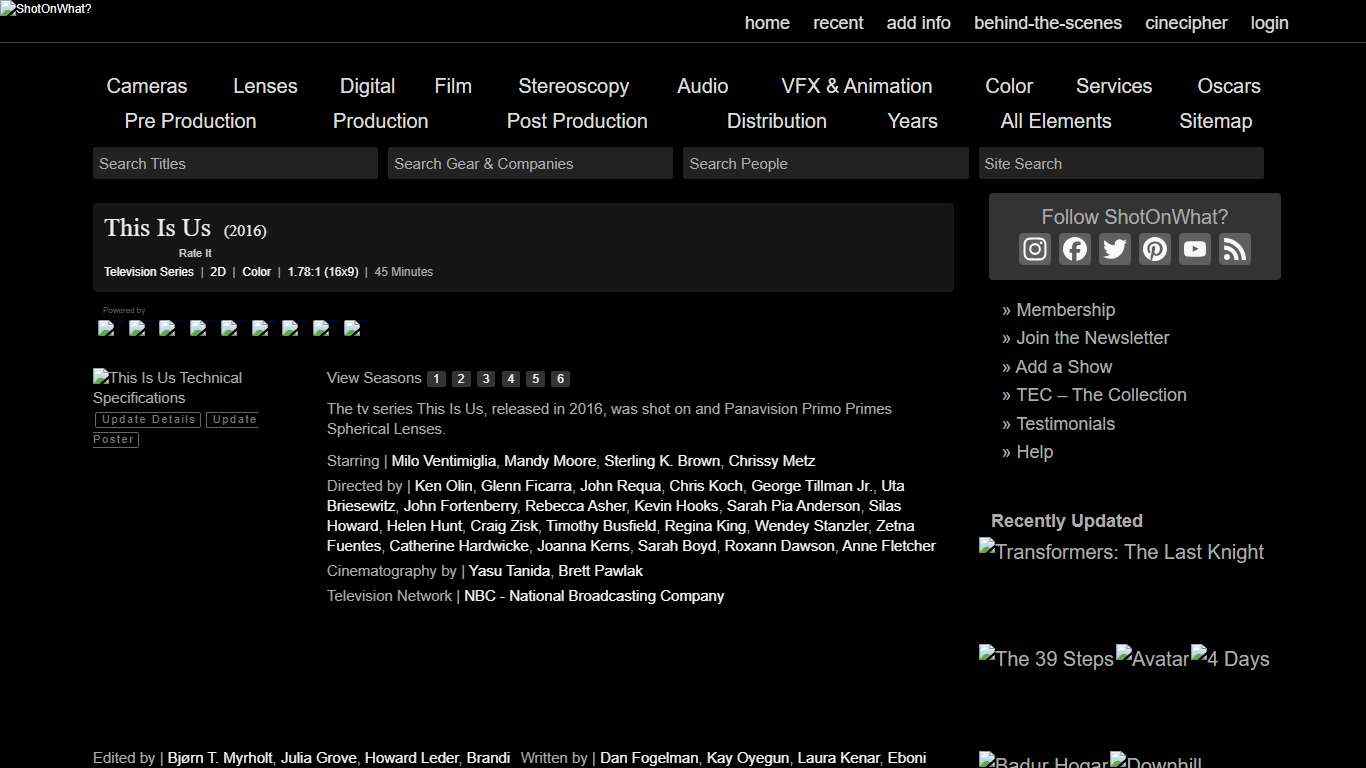The height and width of the screenshot is (768, 1366).
Task: Select season 1 of This Is Us
Action: coord(435,378)
